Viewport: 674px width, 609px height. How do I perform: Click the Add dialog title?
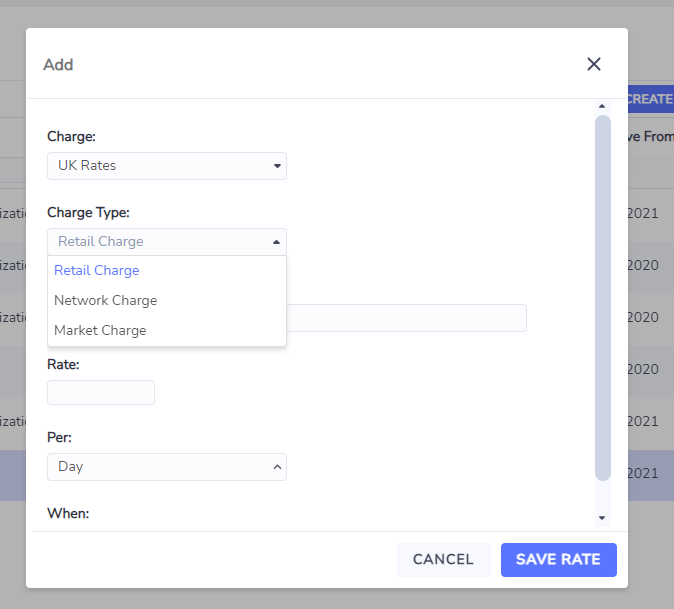pyautogui.click(x=58, y=65)
